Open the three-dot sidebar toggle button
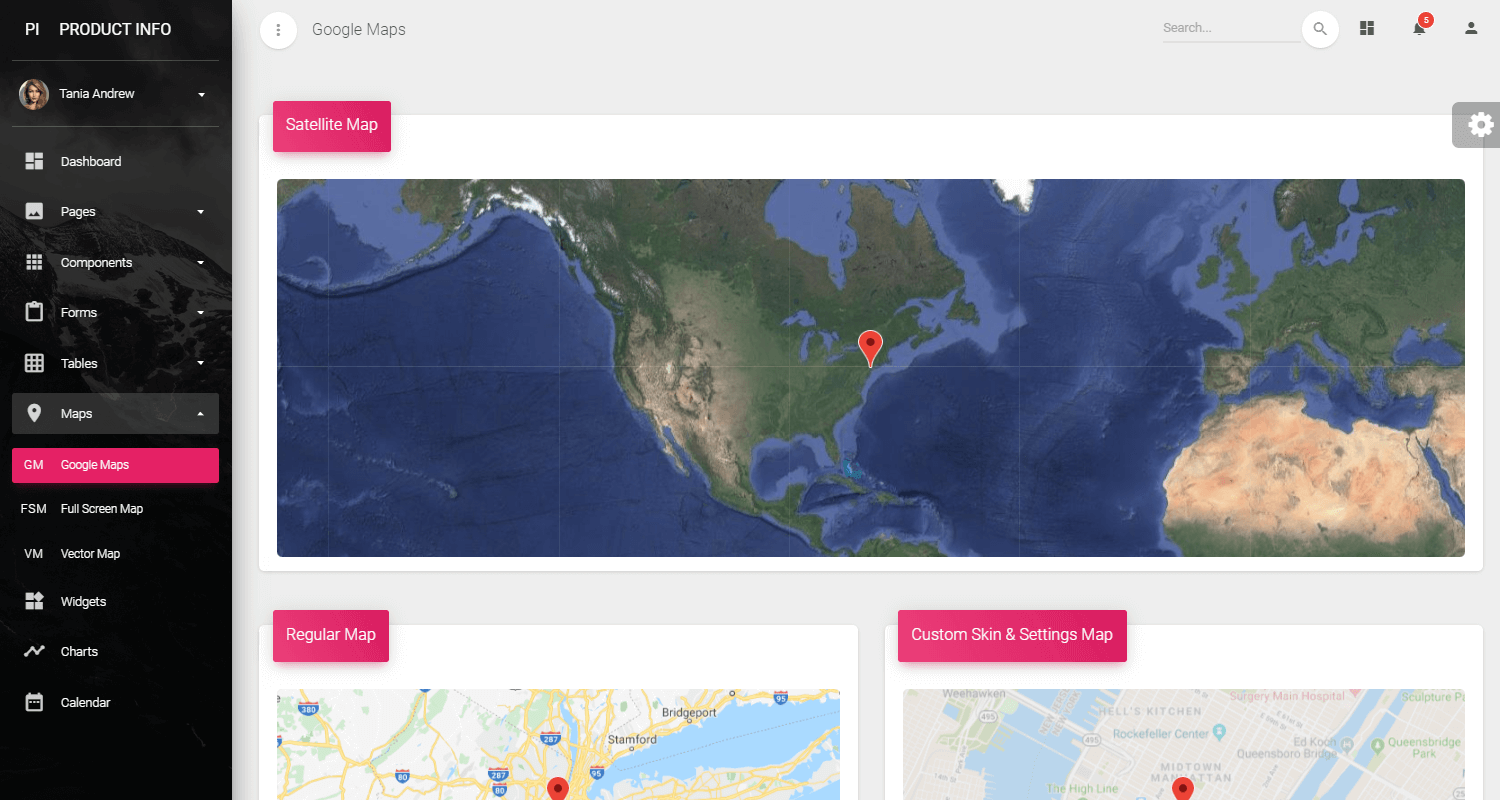The height and width of the screenshot is (800, 1500). point(278,30)
